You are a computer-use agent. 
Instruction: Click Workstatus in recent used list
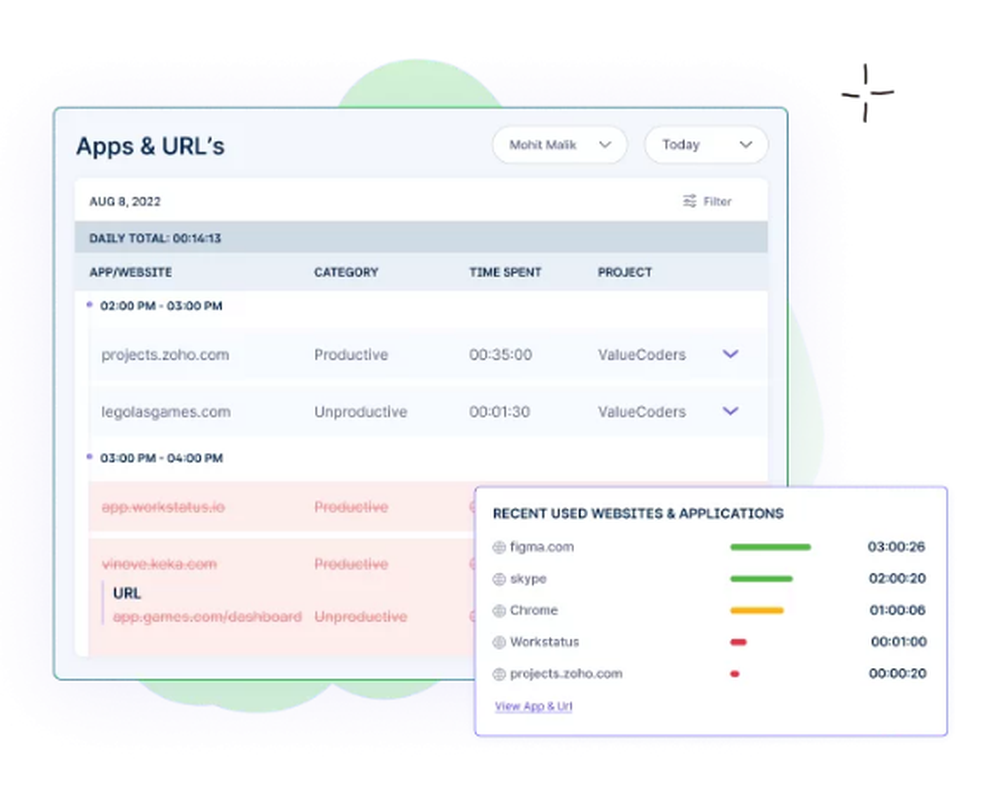[x=545, y=642]
